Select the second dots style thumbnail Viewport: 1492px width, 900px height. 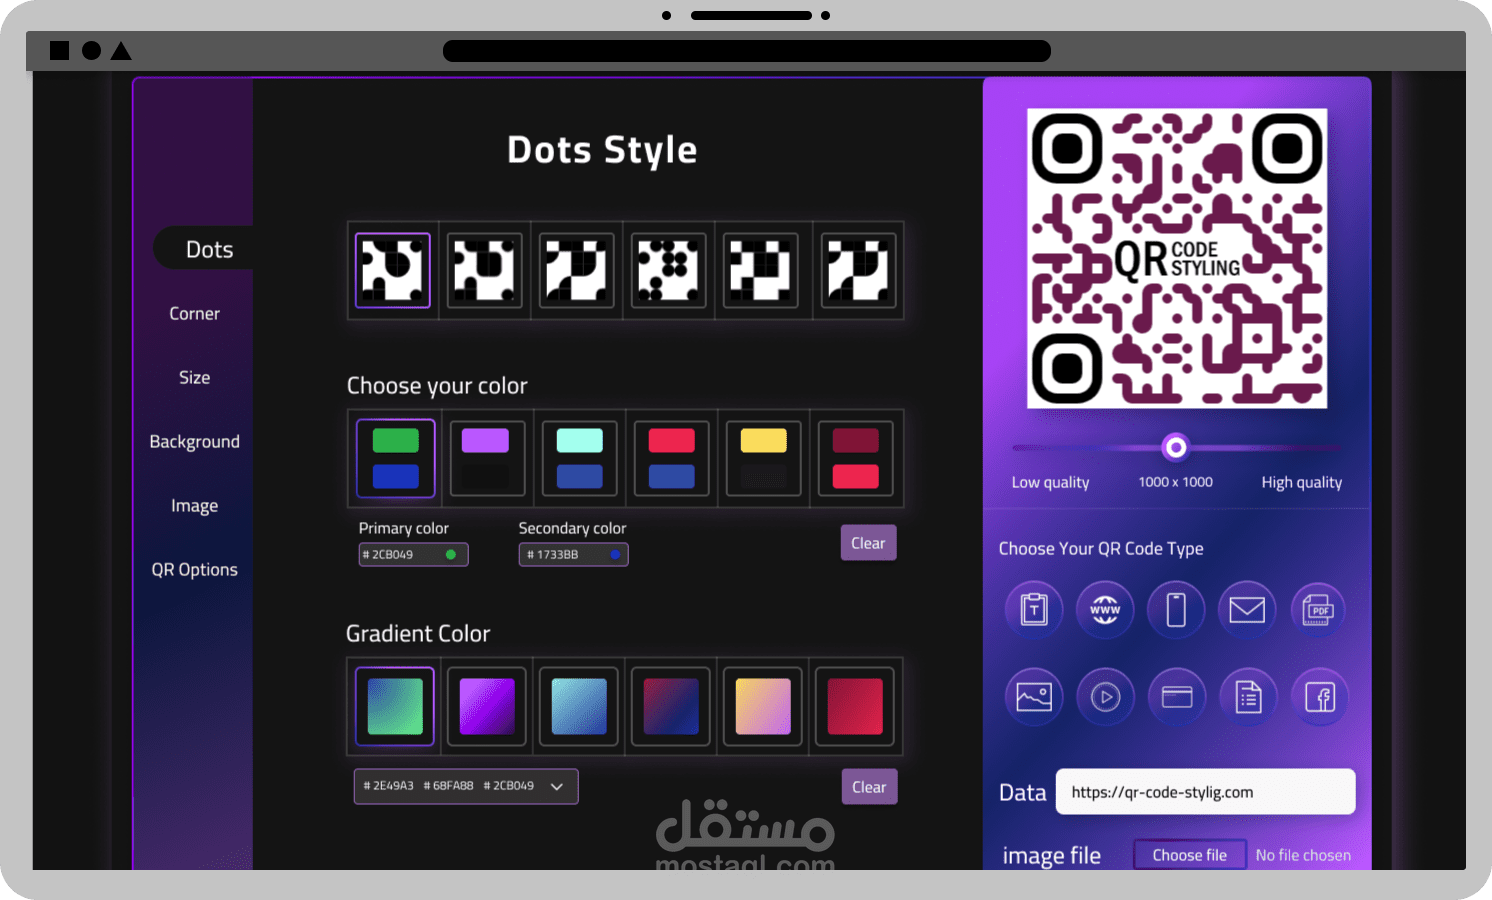point(485,270)
